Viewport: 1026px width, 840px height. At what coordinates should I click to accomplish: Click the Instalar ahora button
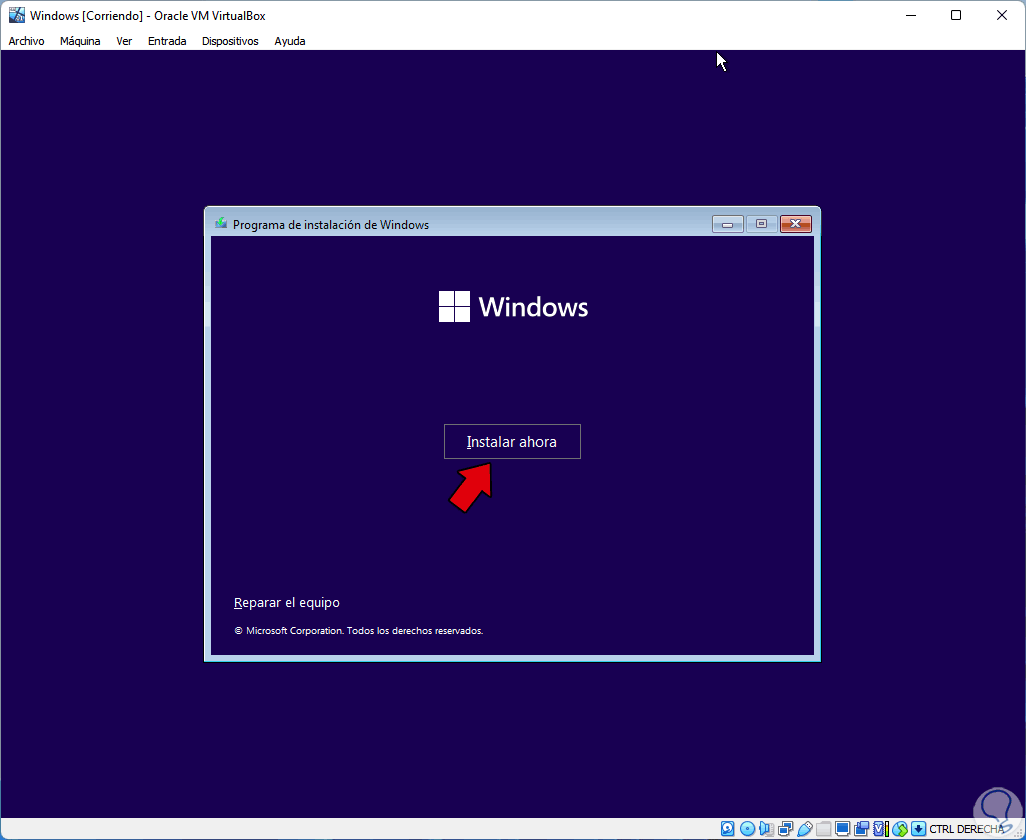coord(512,442)
